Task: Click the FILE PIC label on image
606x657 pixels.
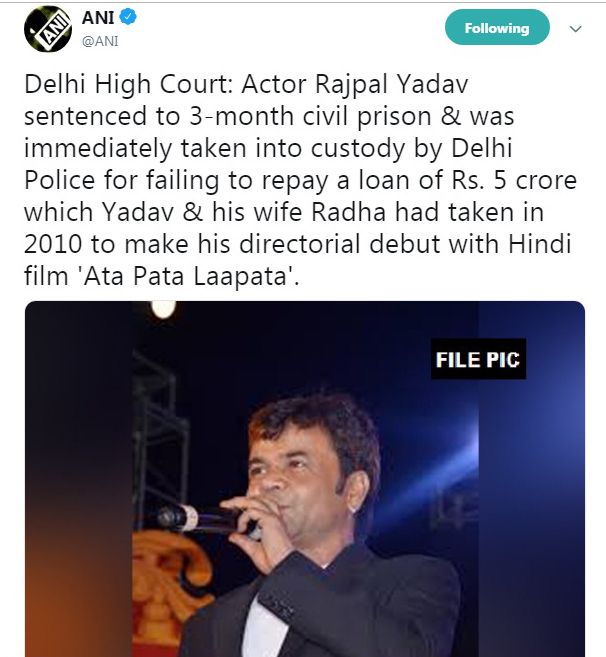Action: click(478, 359)
